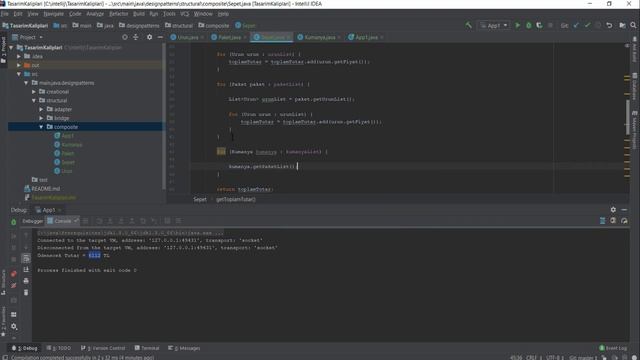
Task: Open the Refactor menu
Action: (x=118, y=14)
